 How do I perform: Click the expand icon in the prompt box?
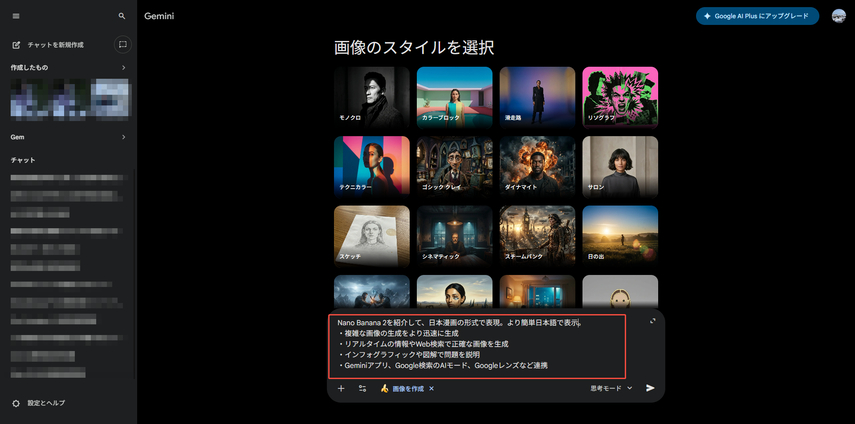[x=652, y=321]
